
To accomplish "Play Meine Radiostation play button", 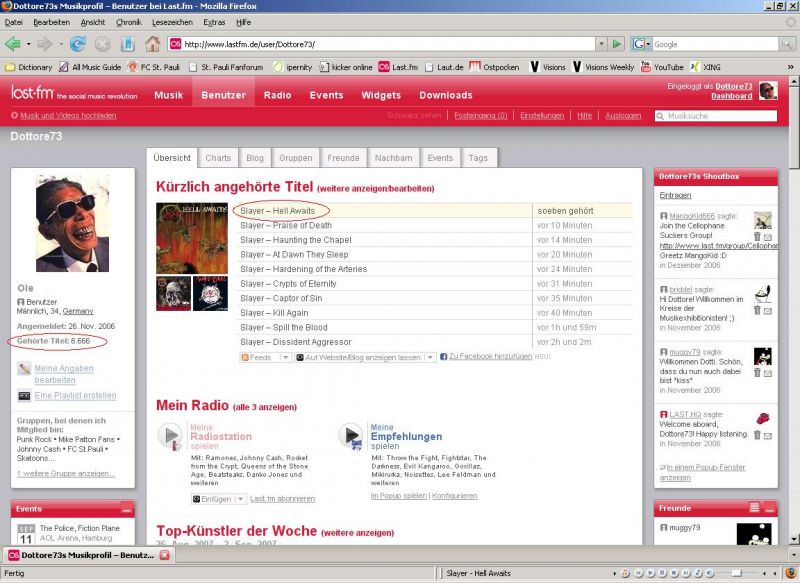I will pos(171,436).
